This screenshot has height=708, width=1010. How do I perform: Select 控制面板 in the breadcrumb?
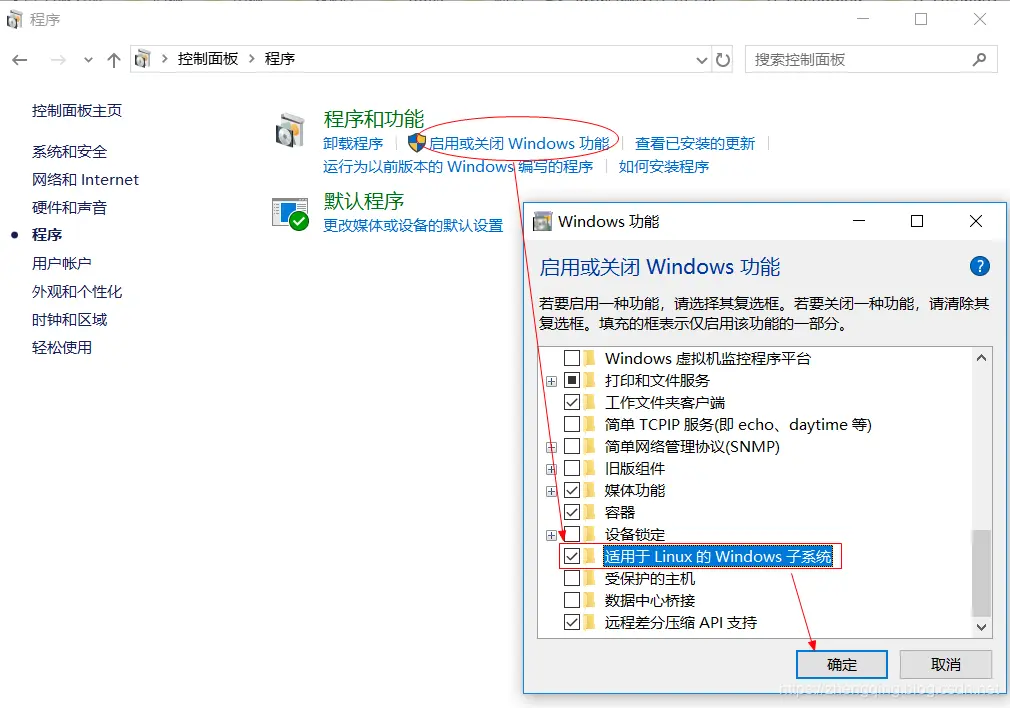click(207, 59)
